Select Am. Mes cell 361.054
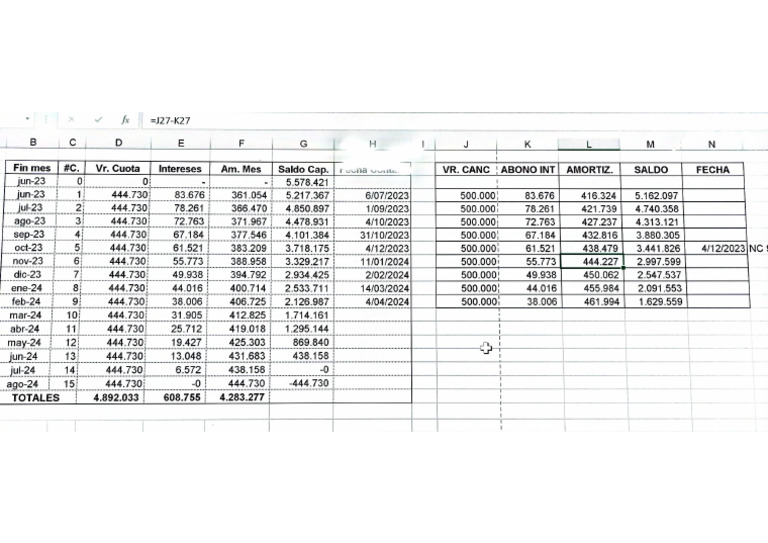 point(240,195)
